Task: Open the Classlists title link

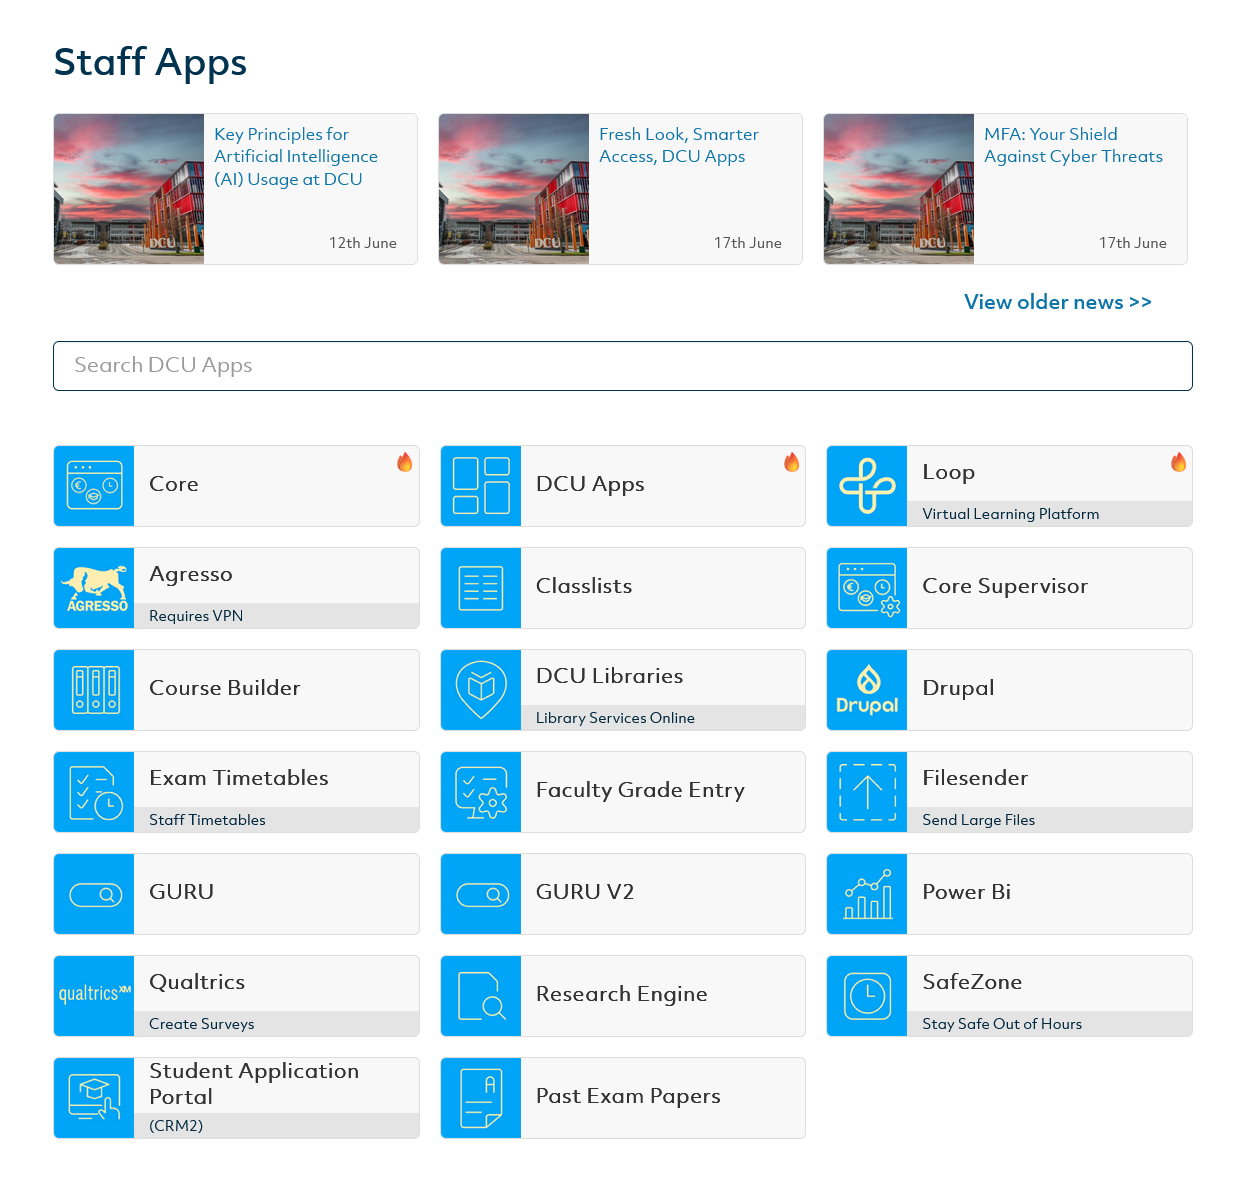Action: (x=584, y=586)
